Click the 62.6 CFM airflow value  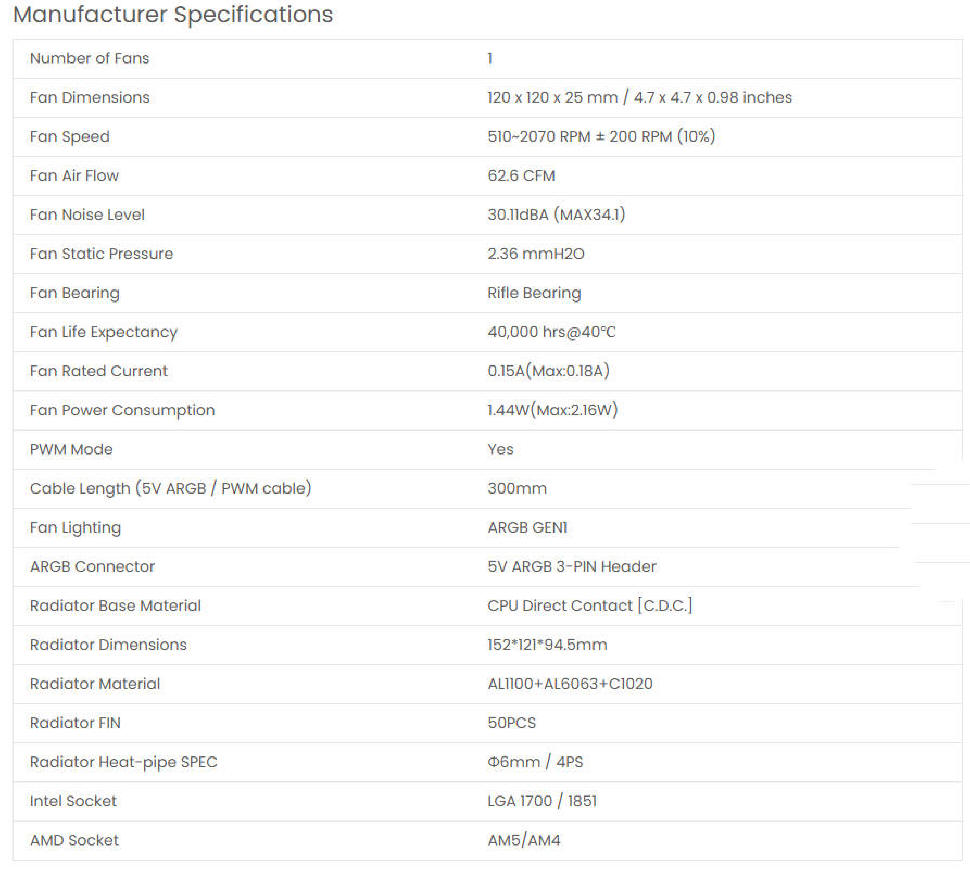(521, 176)
